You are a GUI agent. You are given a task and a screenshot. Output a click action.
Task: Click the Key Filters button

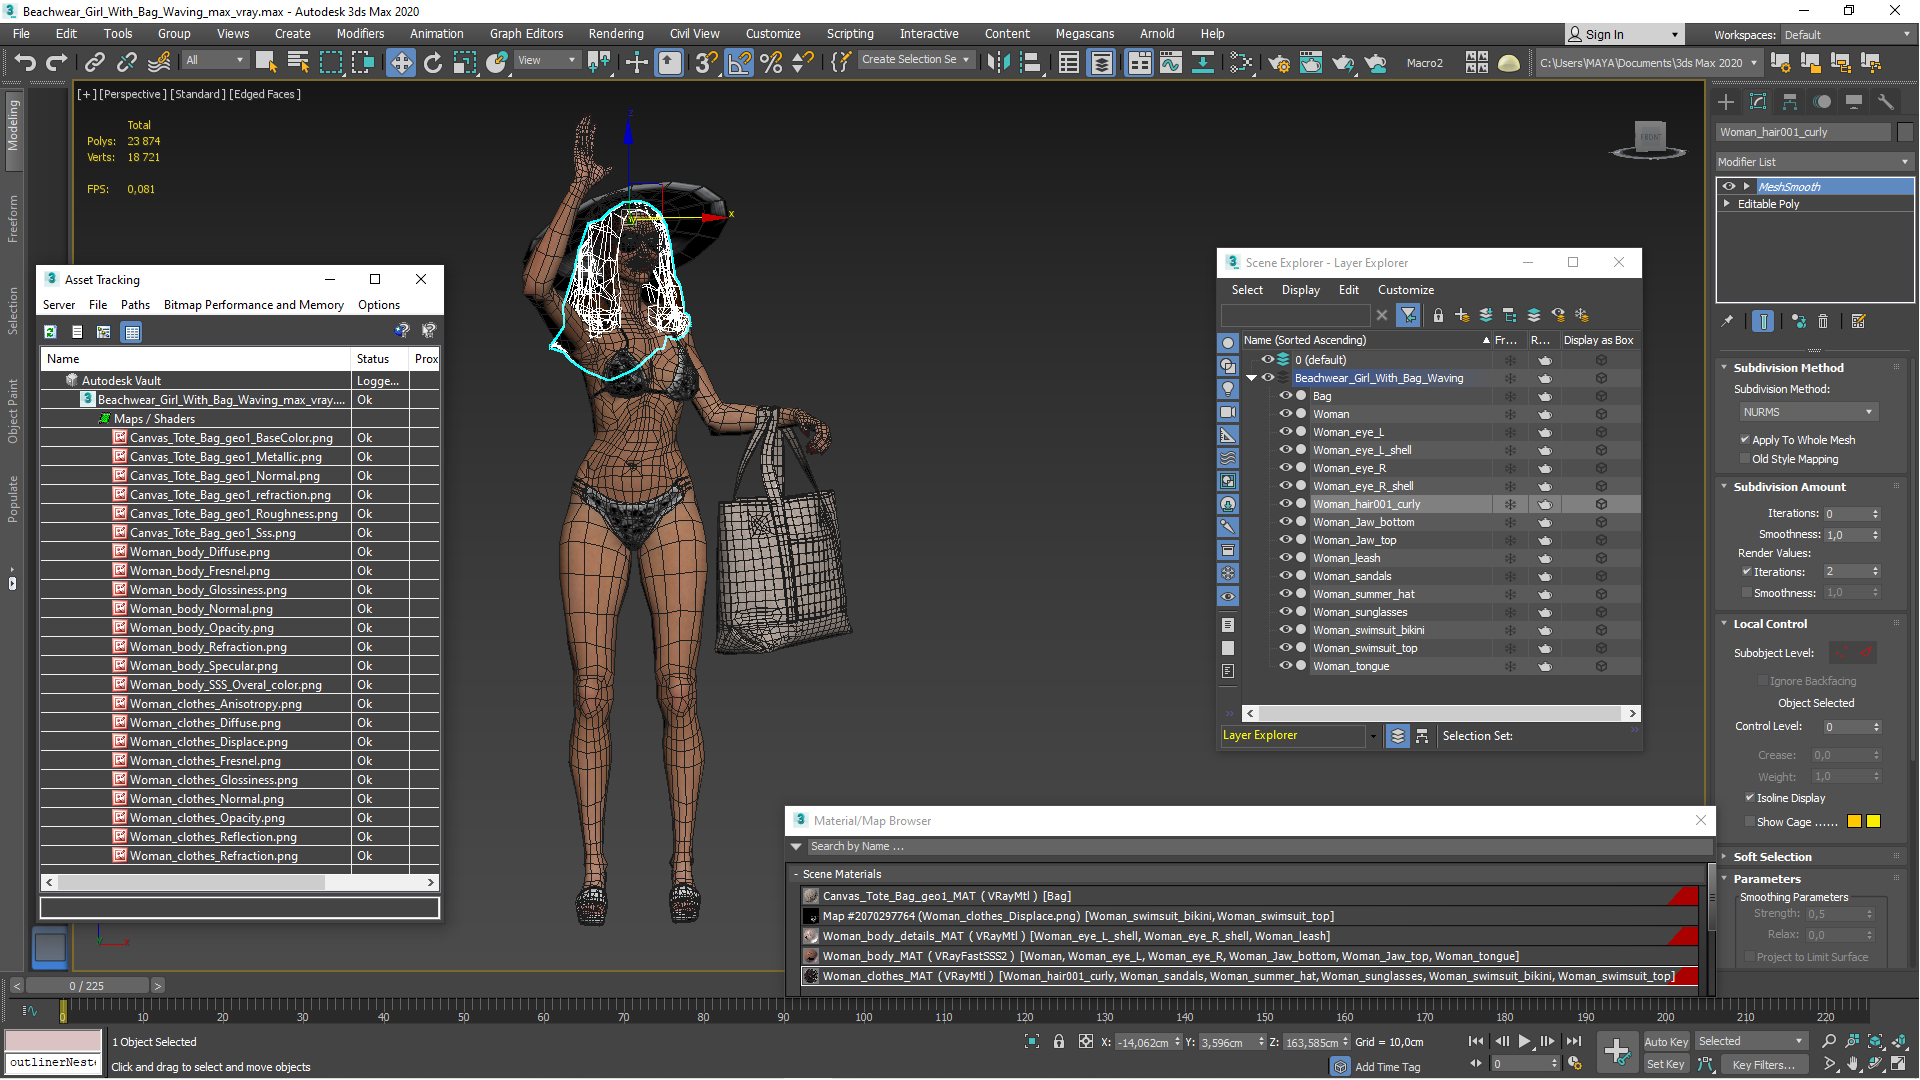pos(1764,1065)
